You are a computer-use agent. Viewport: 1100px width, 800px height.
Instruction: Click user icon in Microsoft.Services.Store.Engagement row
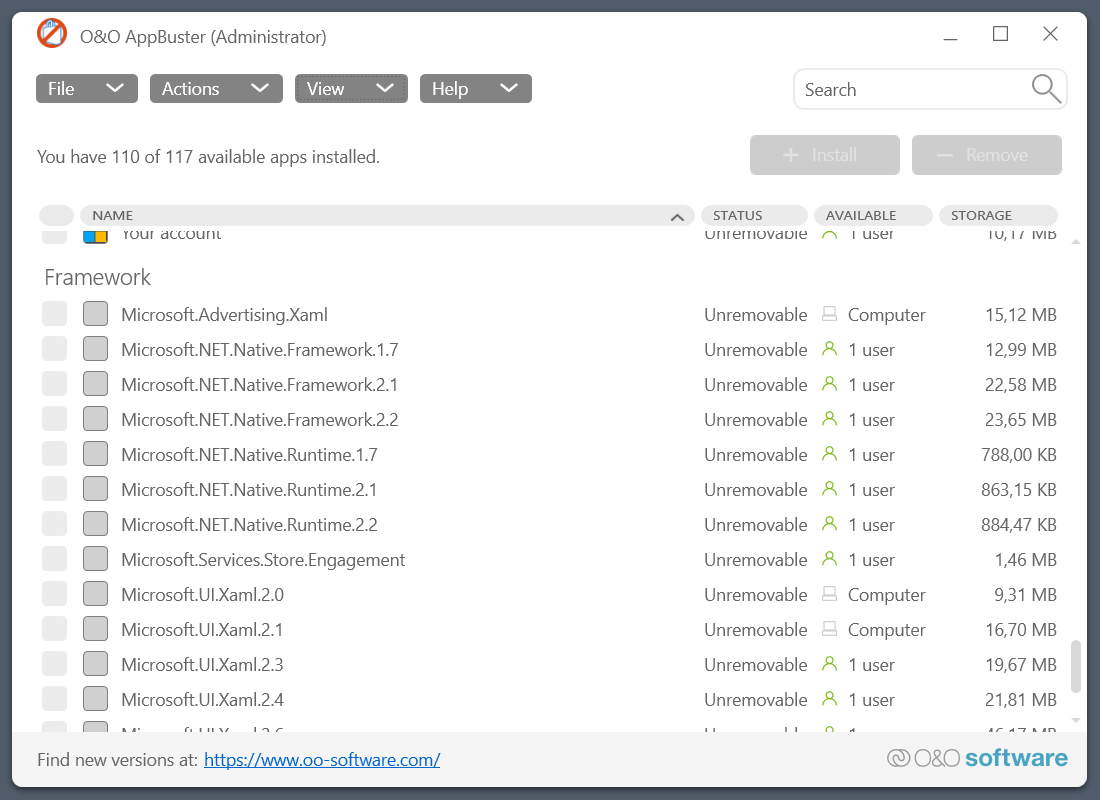tap(829, 559)
